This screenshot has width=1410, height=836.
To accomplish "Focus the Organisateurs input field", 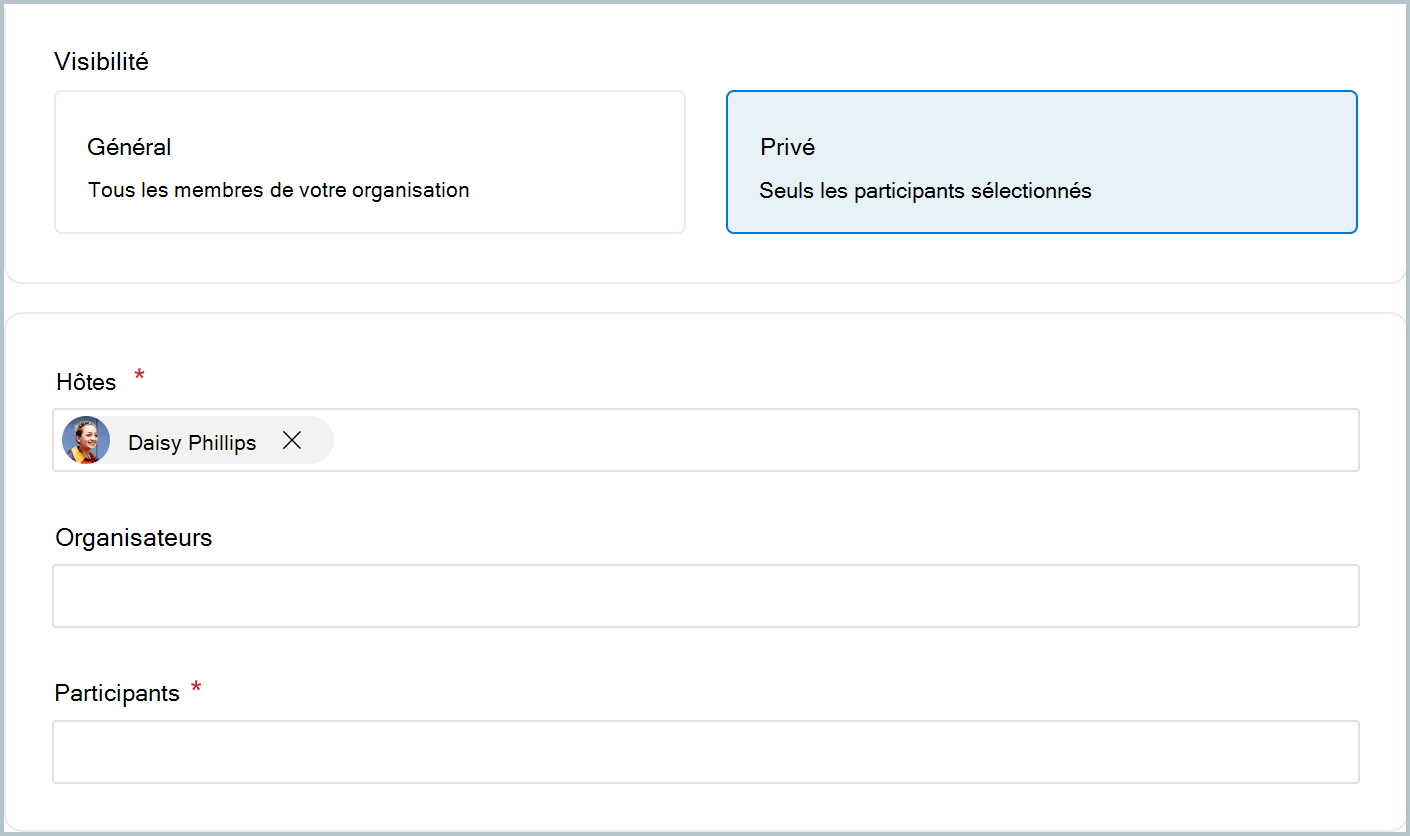I will pyautogui.click(x=706, y=596).
